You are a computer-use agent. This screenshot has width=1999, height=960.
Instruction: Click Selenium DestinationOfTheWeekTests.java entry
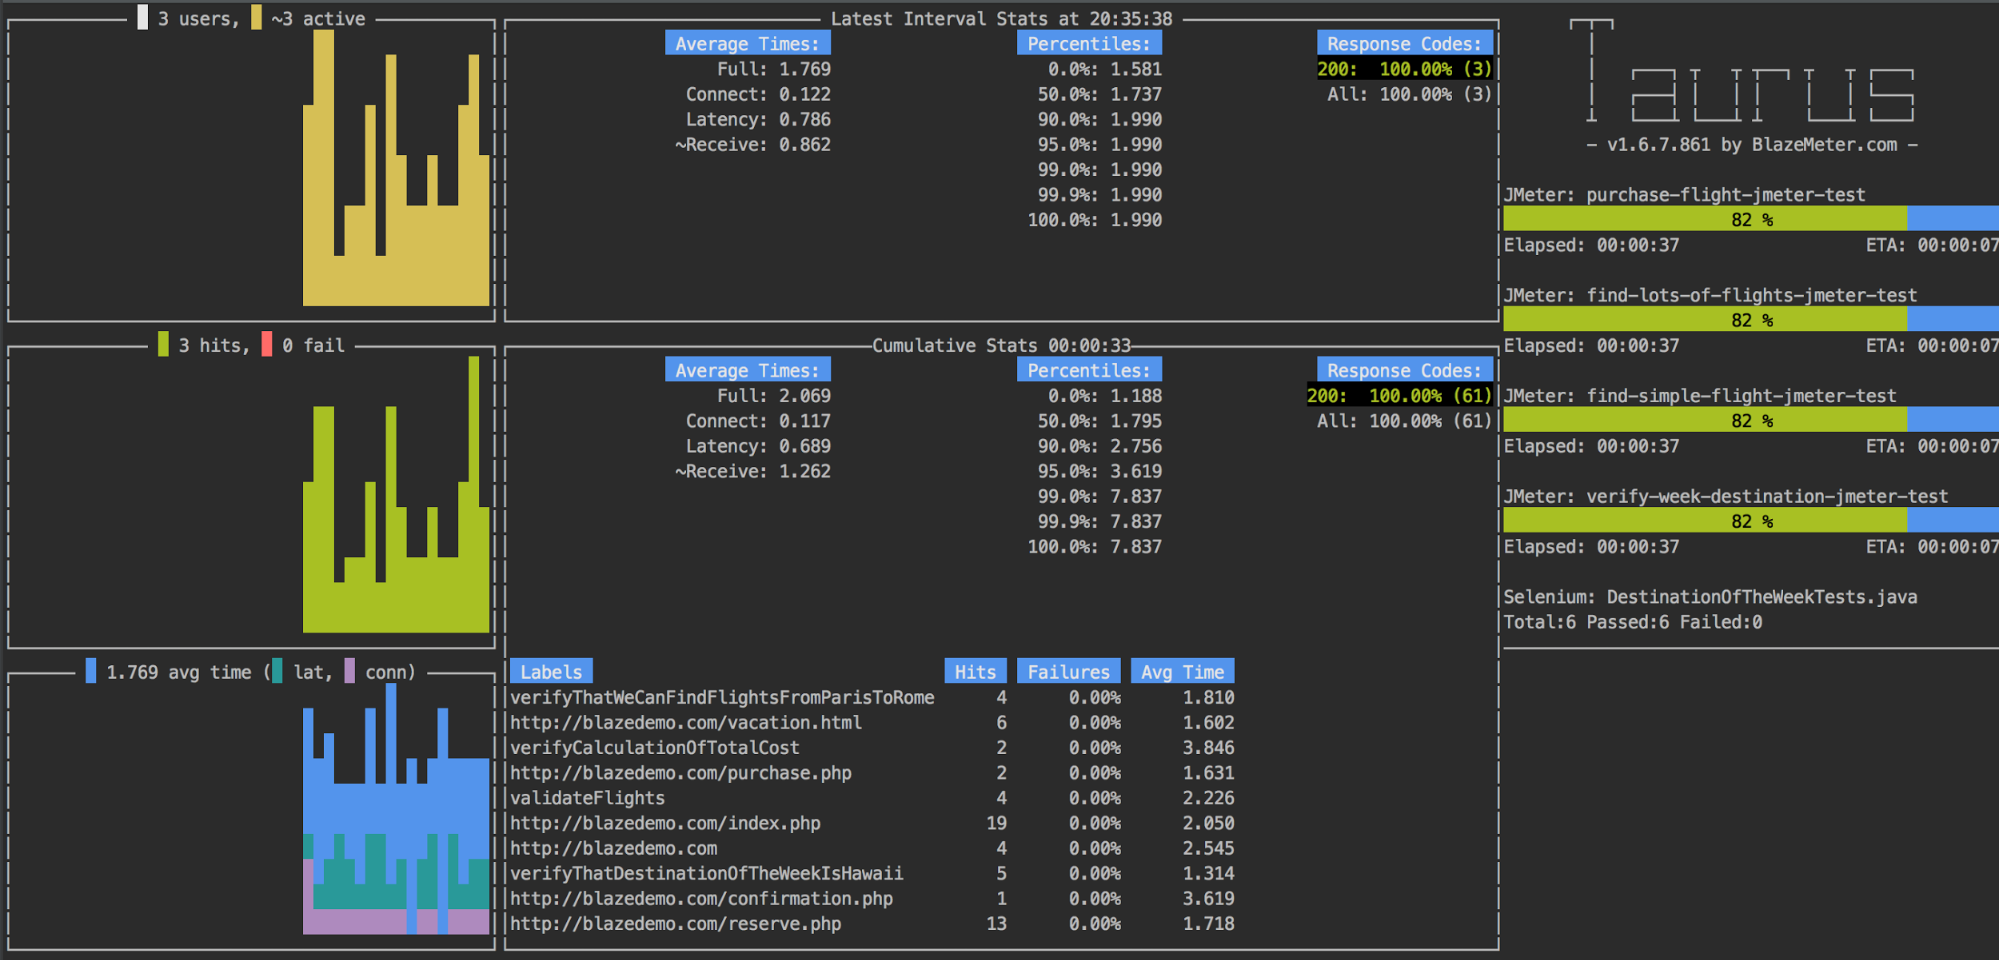click(1710, 596)
